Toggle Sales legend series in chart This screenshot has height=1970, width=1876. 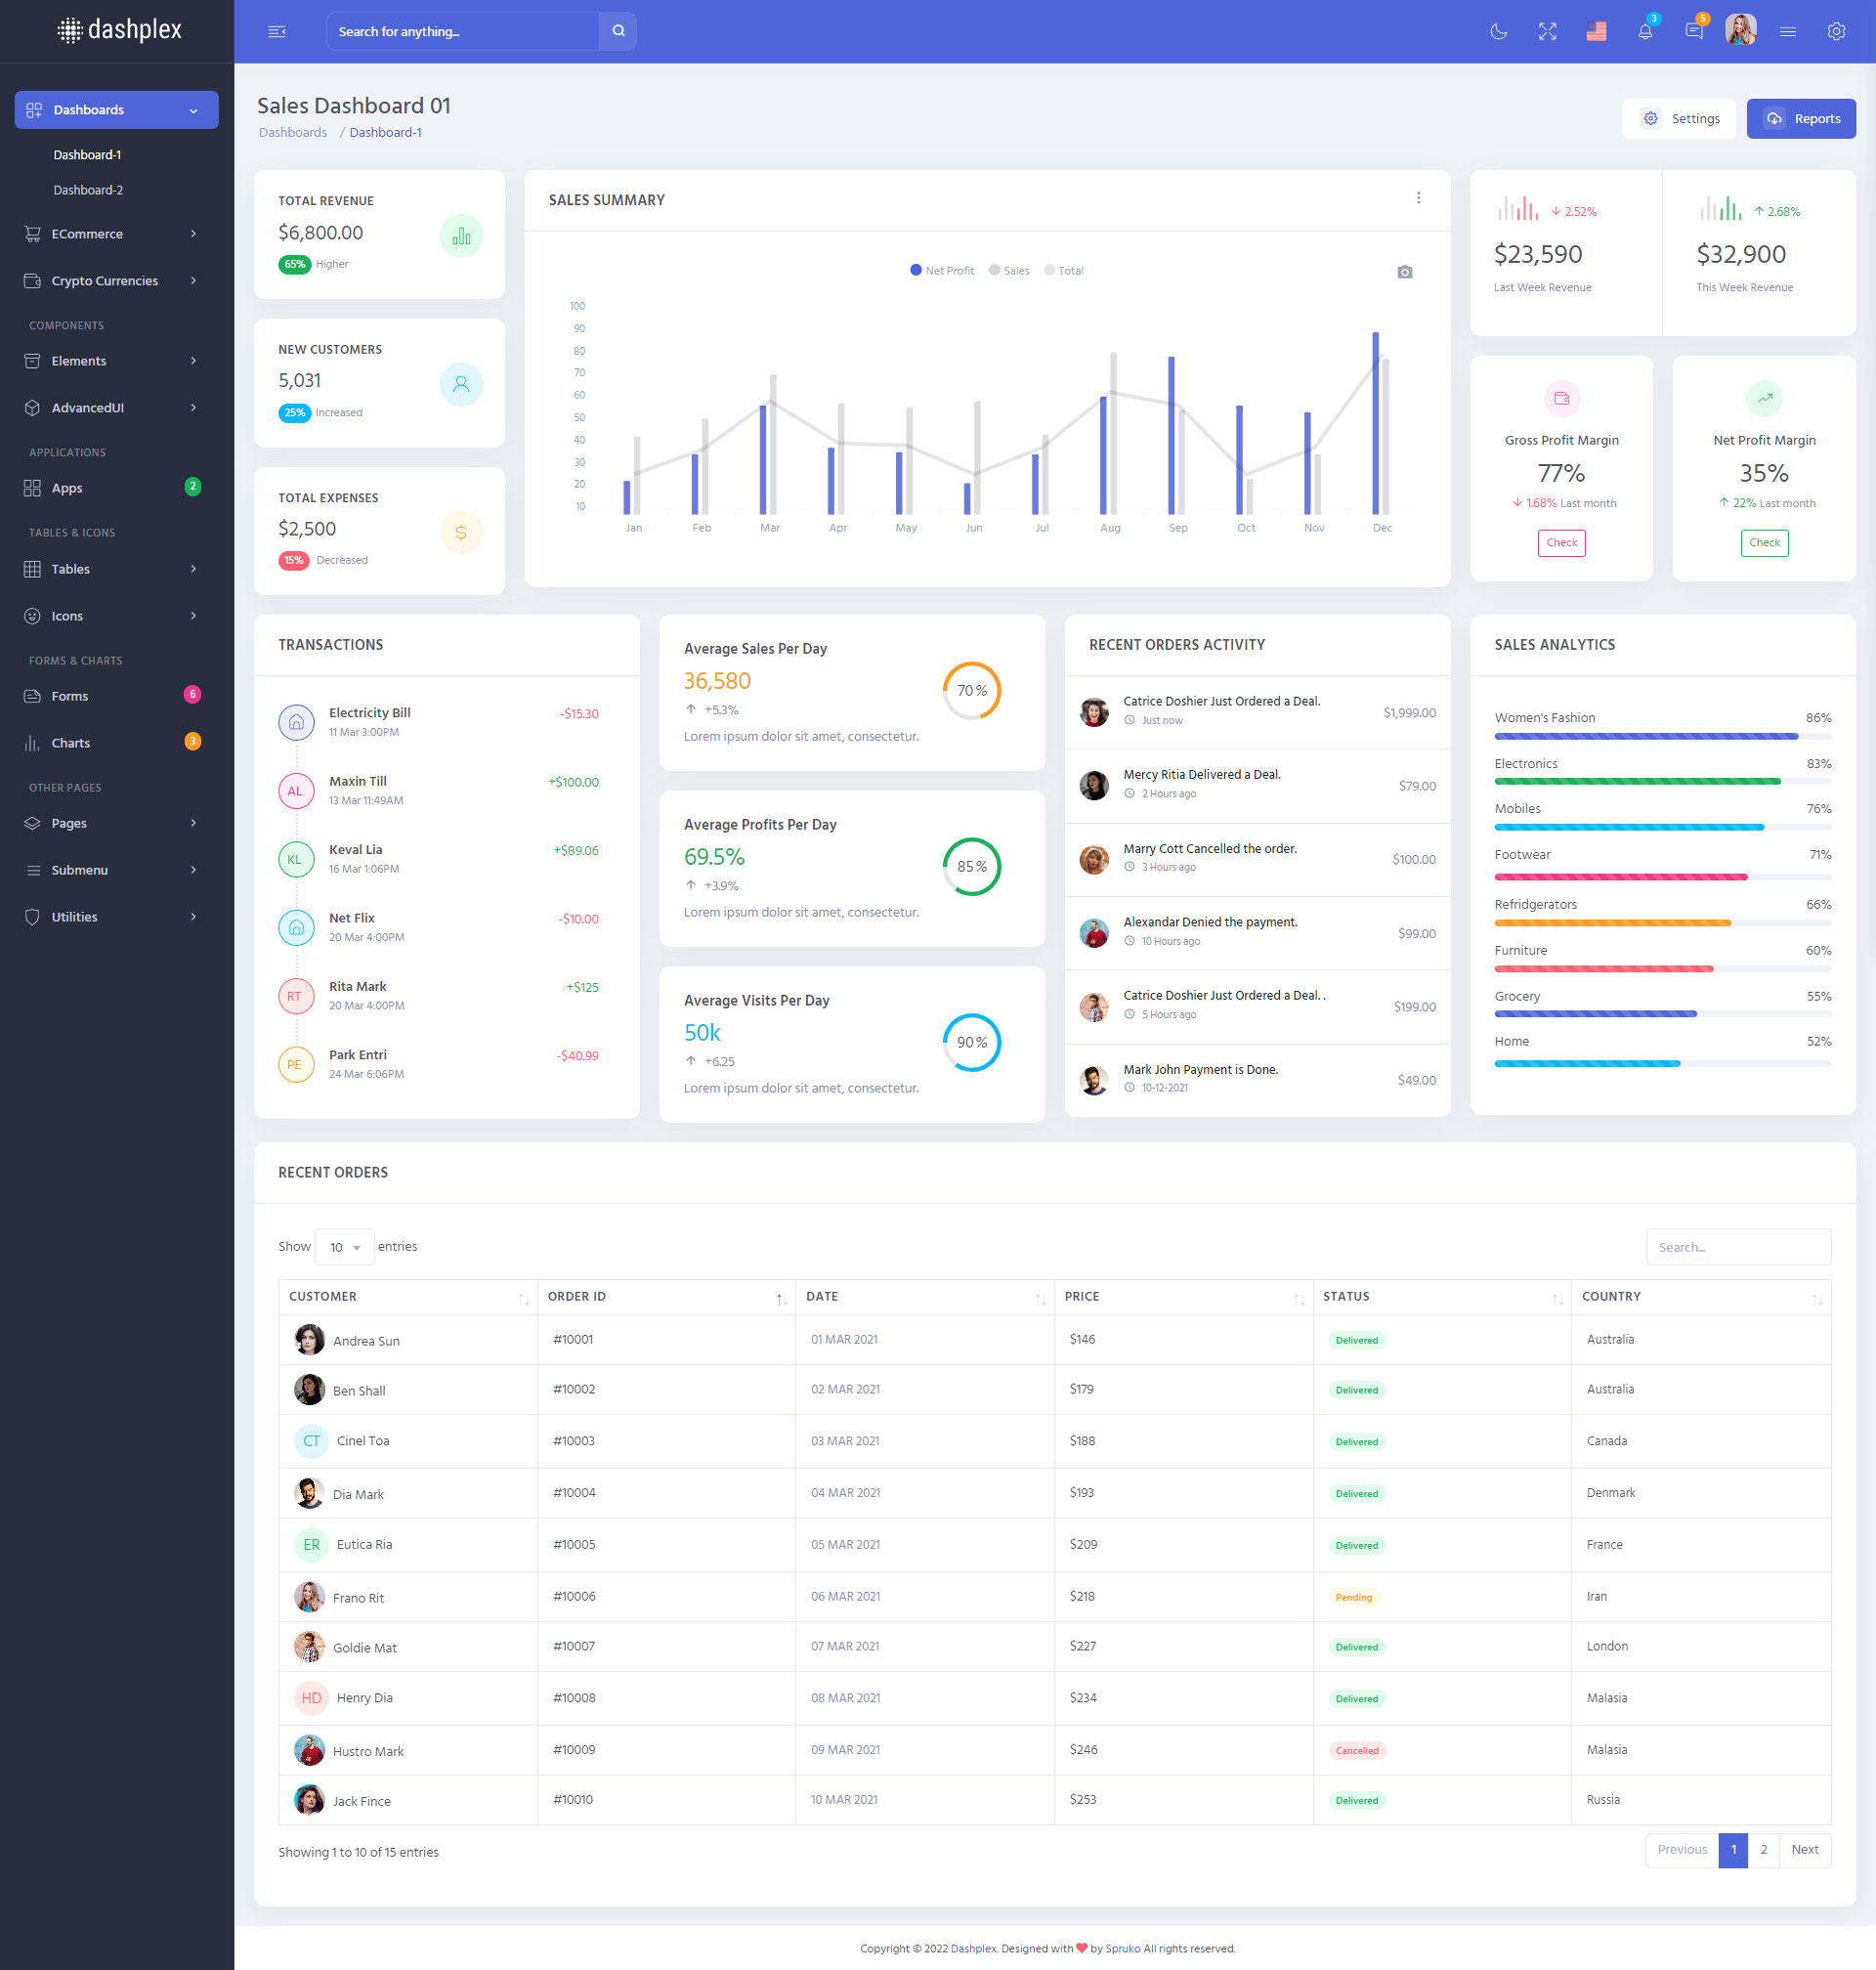[1009, 270]
